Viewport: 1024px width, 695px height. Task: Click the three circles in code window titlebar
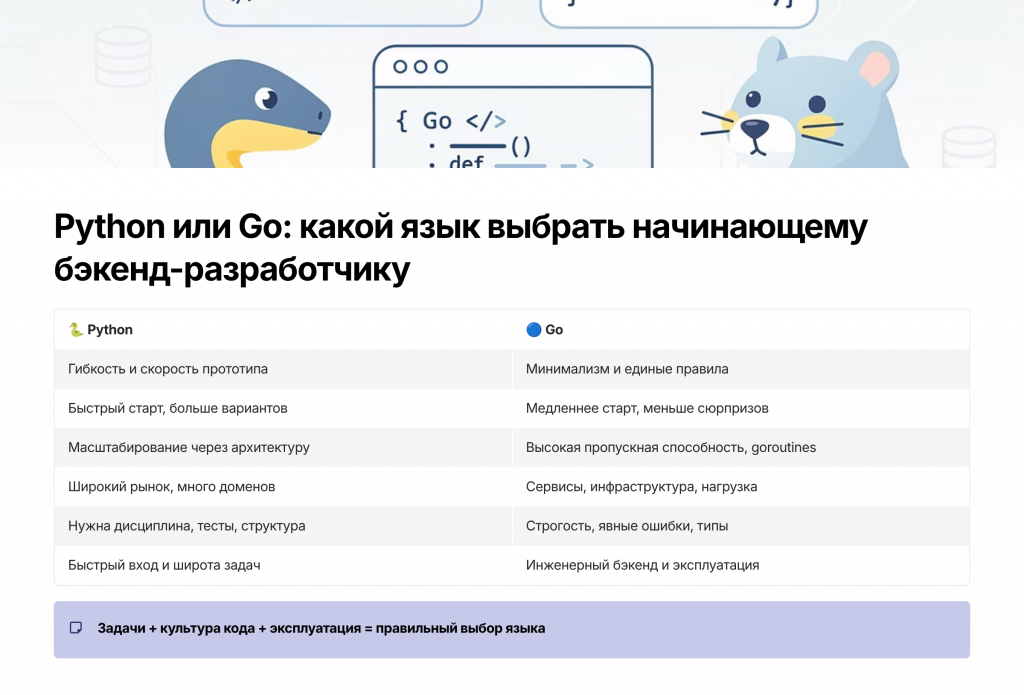pos(420,67)
